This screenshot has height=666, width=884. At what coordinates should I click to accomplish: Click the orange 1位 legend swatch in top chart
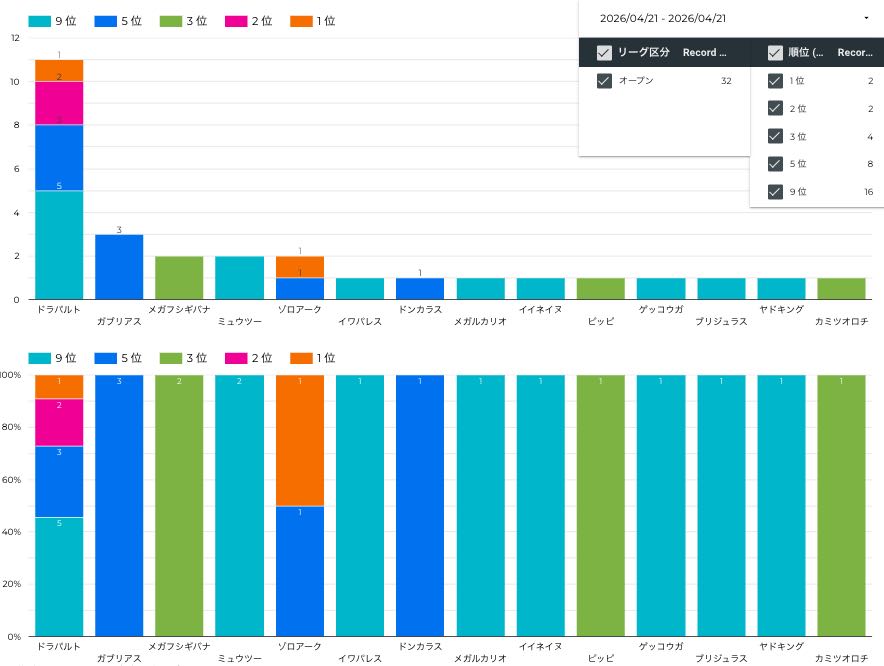[x=300, y=20]
